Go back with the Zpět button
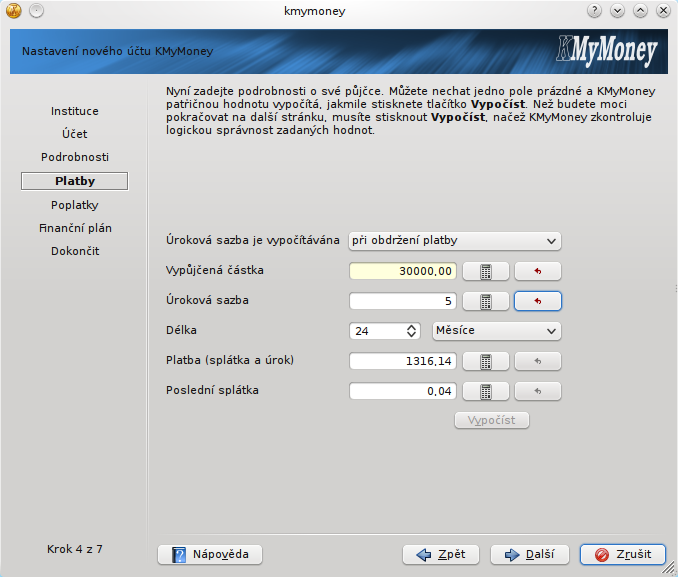The height and width of the screenshot is (577, 678). point(441,555)
